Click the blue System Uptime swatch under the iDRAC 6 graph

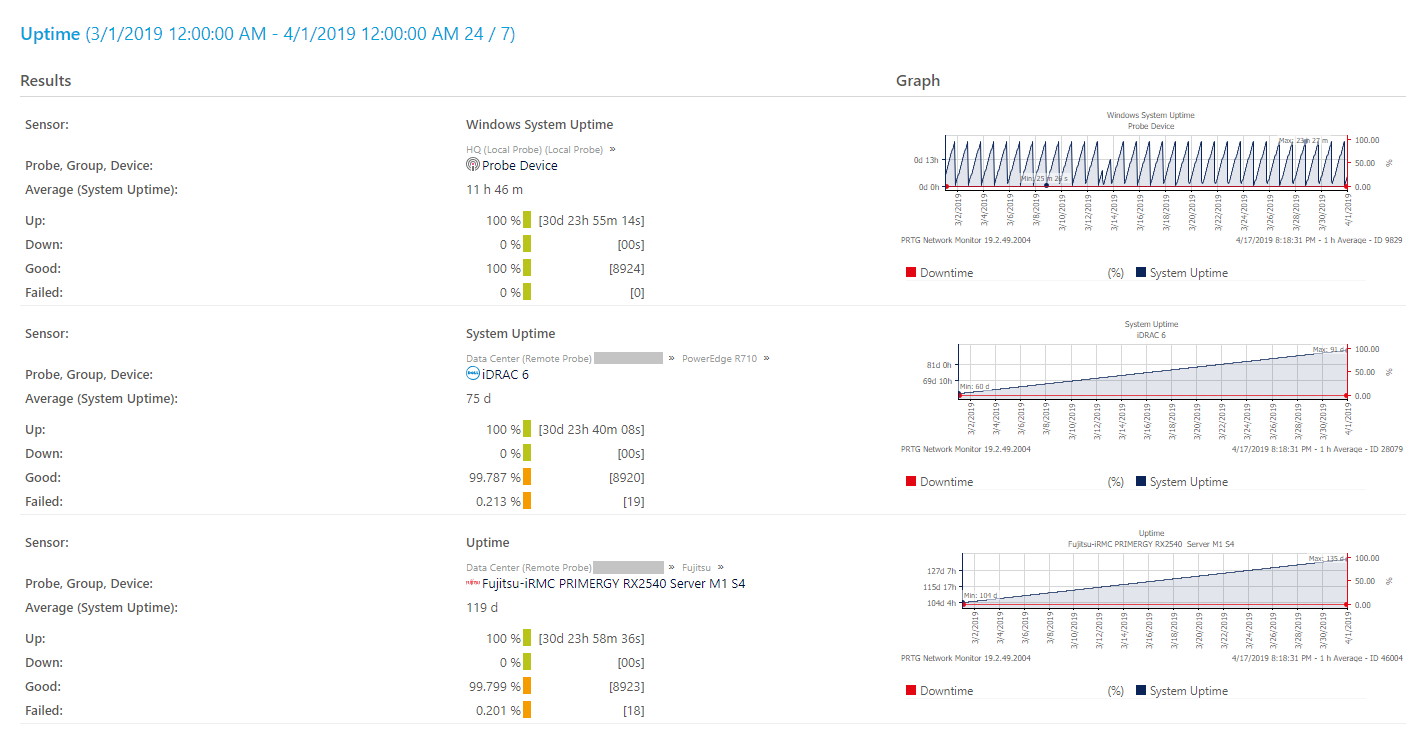(x=1141, y=482)
